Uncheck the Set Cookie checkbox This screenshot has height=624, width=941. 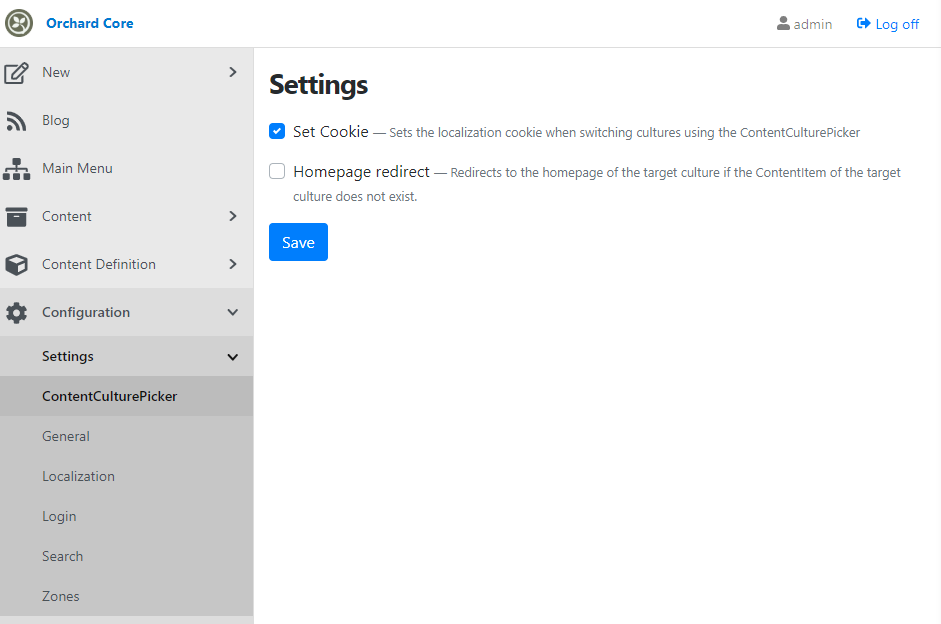click(x=277, y=131)
